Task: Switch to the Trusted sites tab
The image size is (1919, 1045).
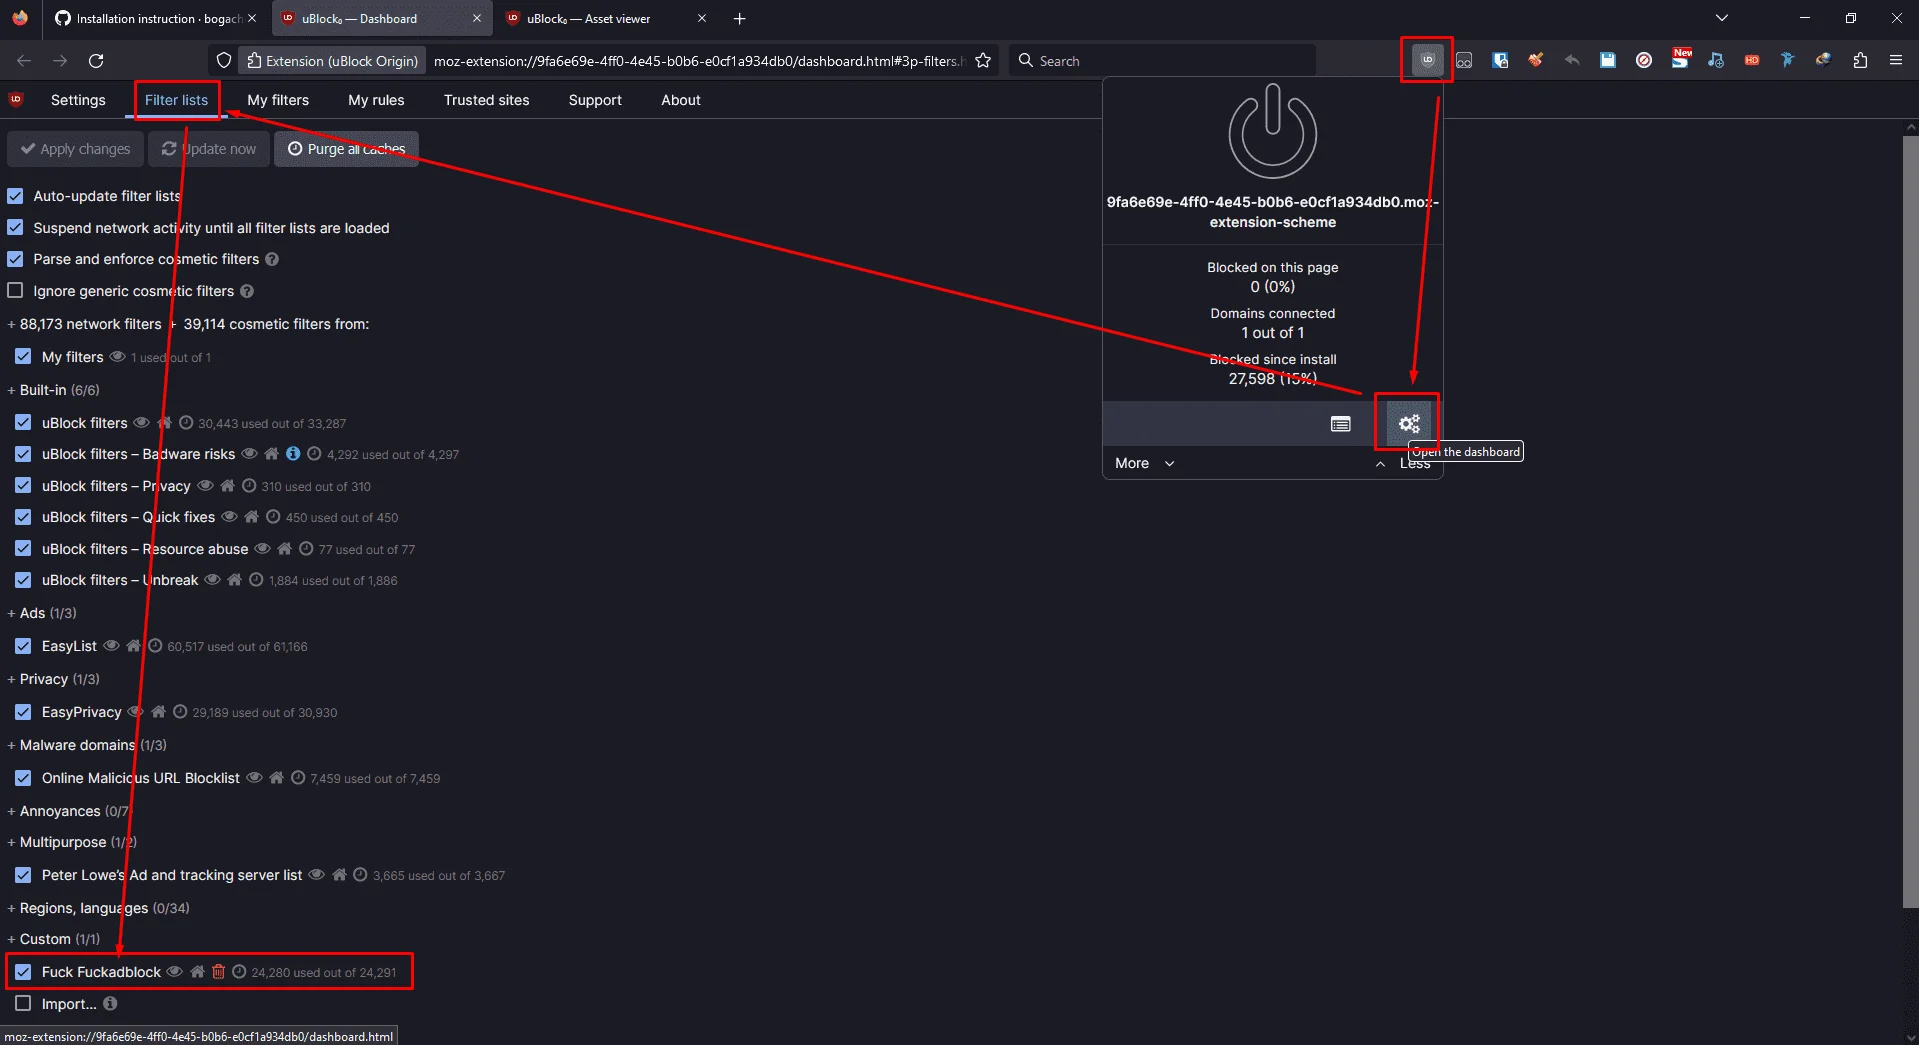Action: [x=487, y=100]
